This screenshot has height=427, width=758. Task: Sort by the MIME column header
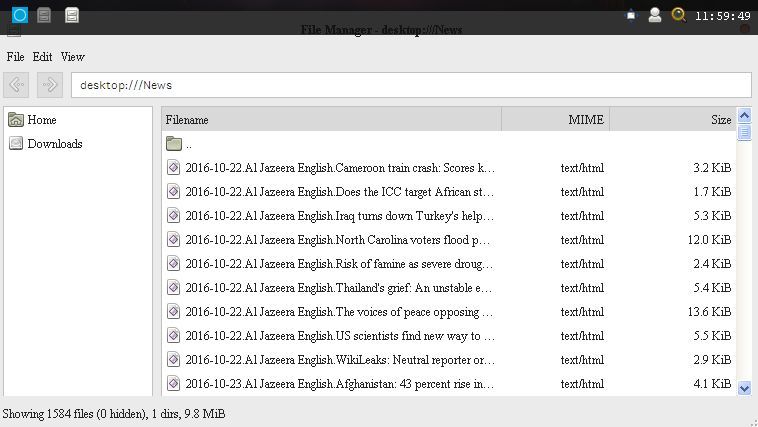[555, 120]
